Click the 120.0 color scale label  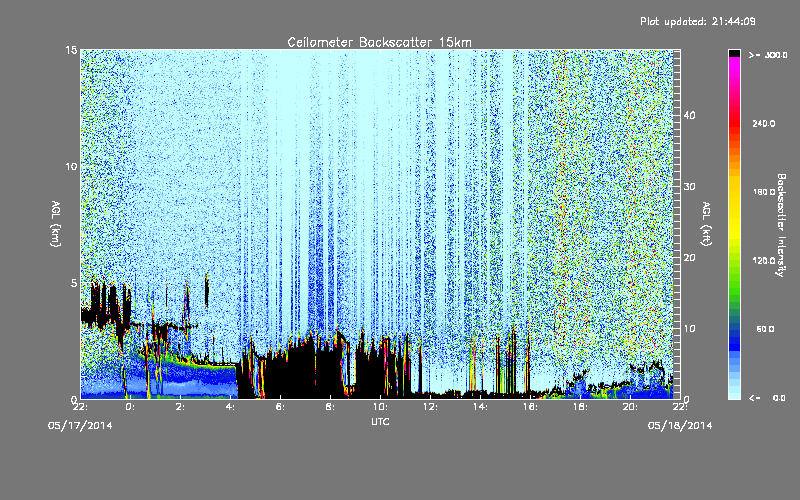coord(764,261)
